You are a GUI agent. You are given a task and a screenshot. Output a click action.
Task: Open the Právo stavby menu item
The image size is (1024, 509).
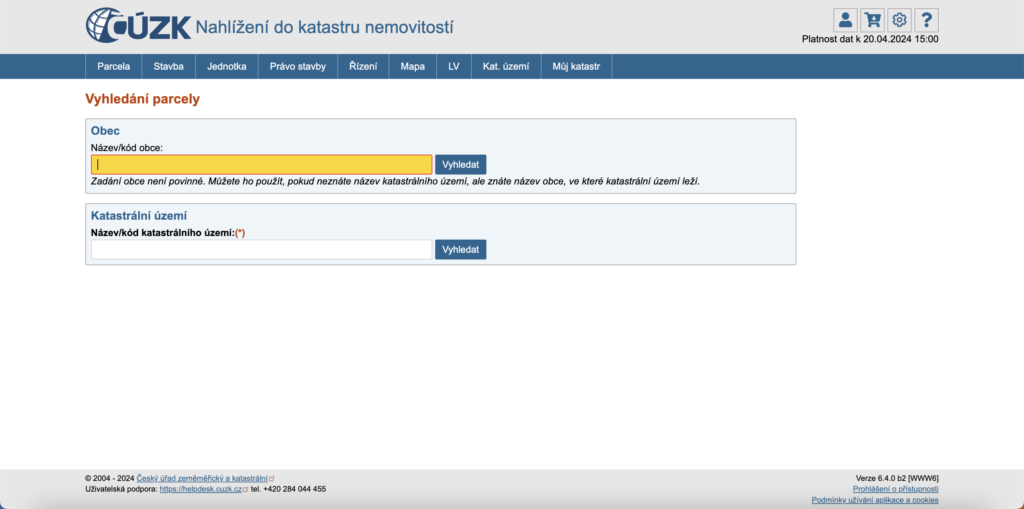[x=298, y=67]
